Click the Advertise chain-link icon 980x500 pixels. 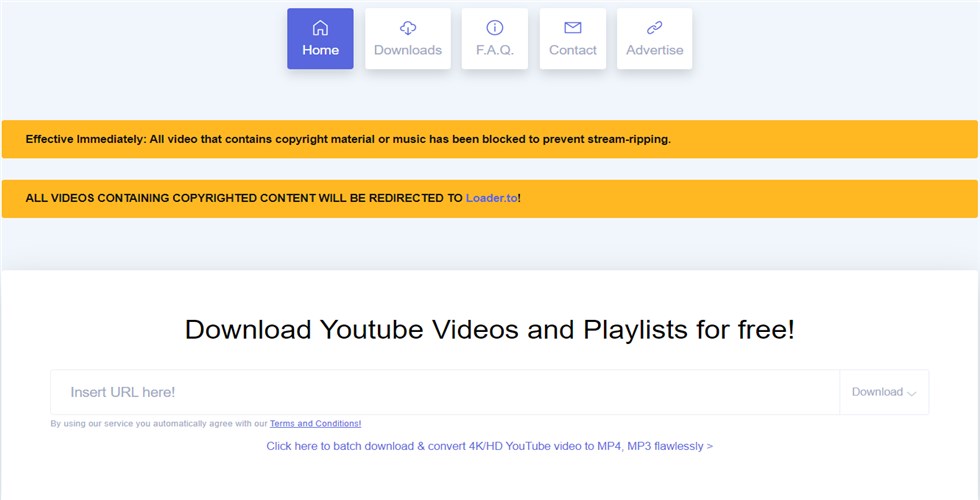coord(654,28)
